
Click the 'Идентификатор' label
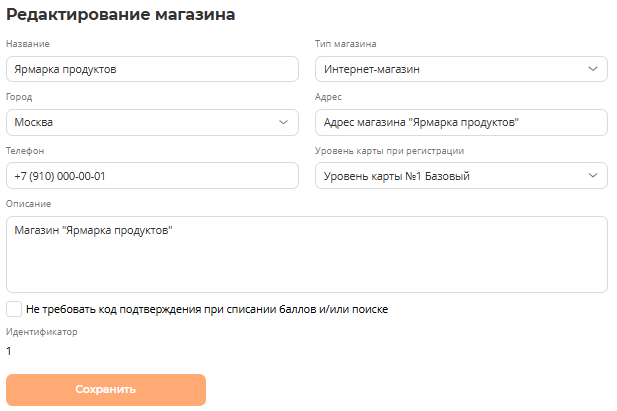click(x=41, y=332)
